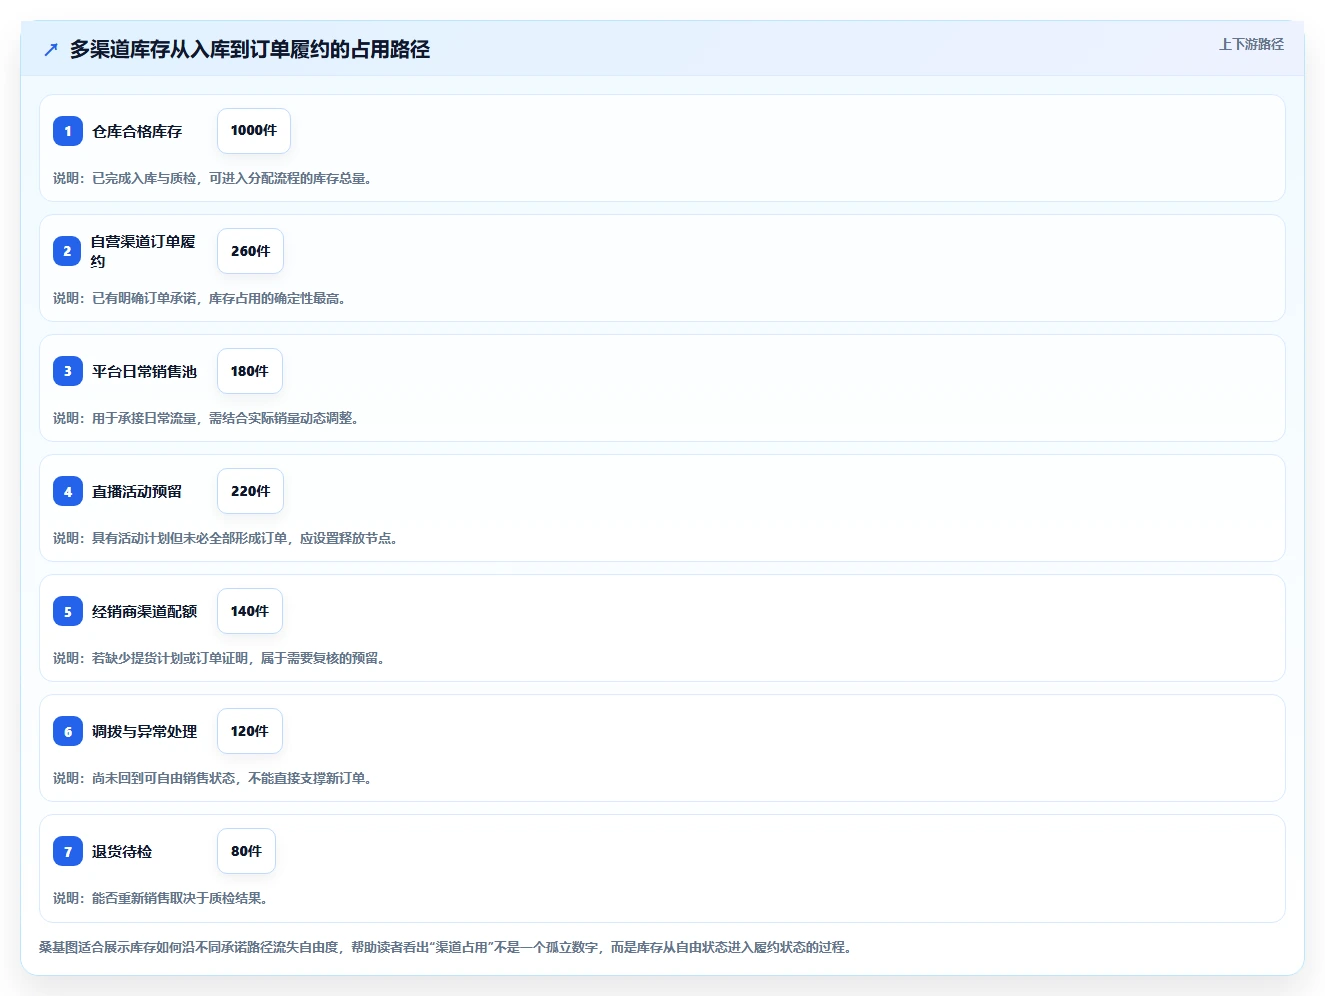Click the footer note about 桑基图
This screenshot has width=1325, height=996.
446,947
